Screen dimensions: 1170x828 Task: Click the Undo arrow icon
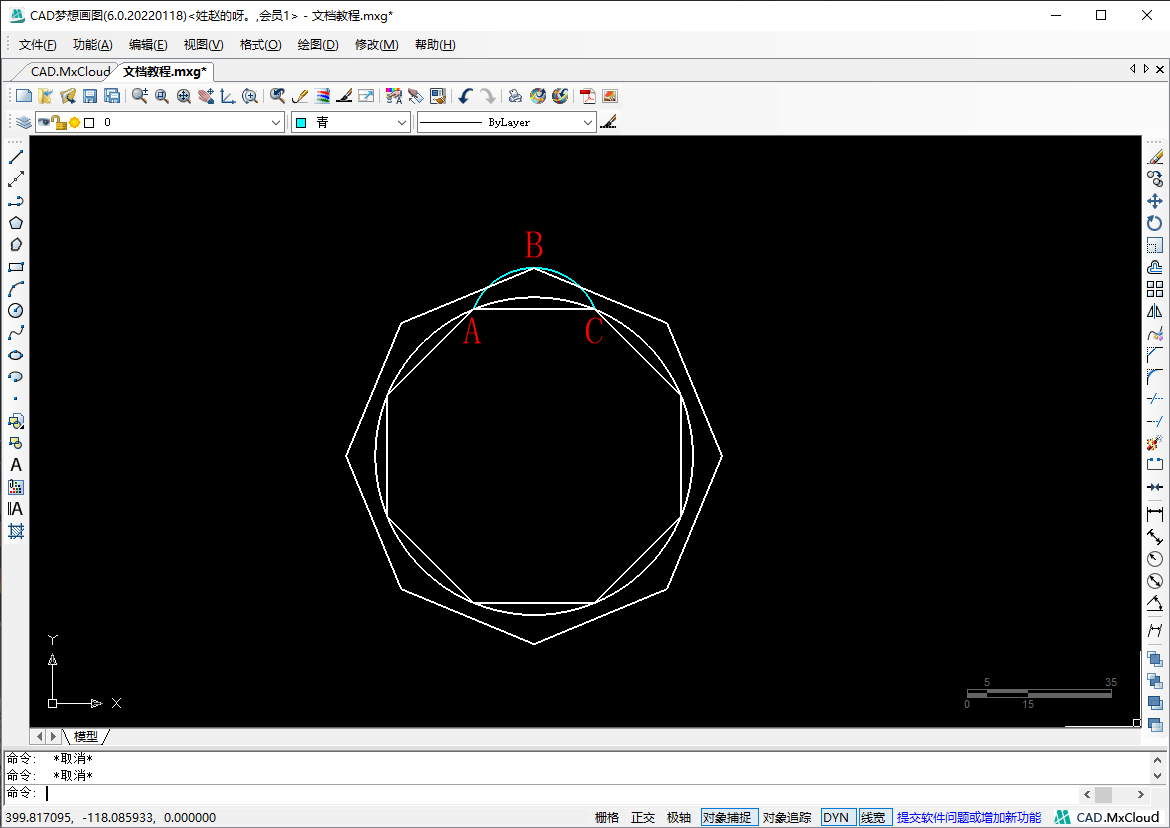(466, 96)
